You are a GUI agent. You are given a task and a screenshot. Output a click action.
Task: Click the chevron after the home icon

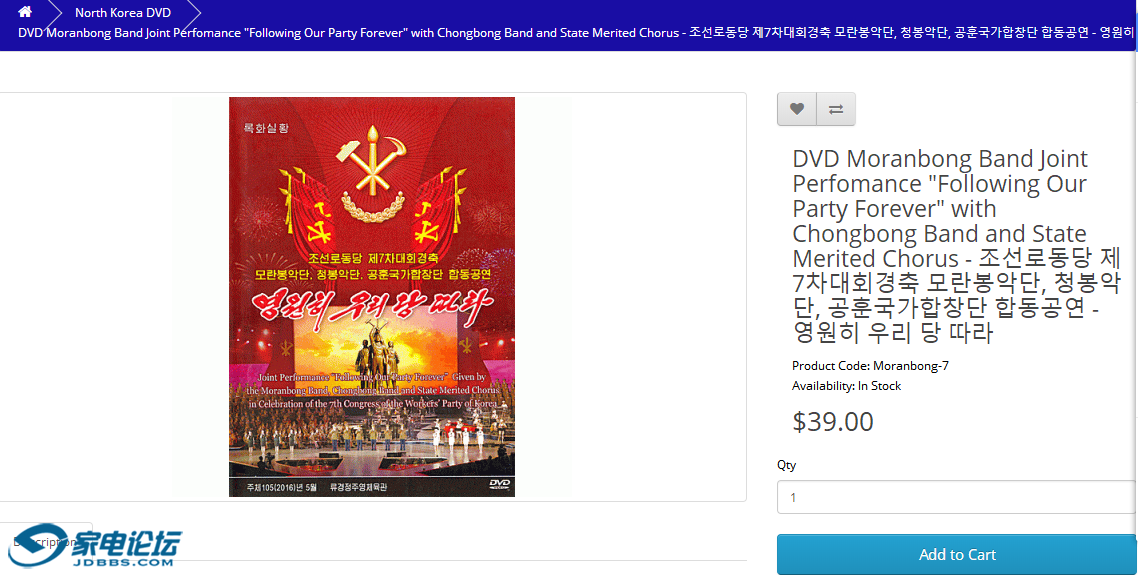[53, 12]
